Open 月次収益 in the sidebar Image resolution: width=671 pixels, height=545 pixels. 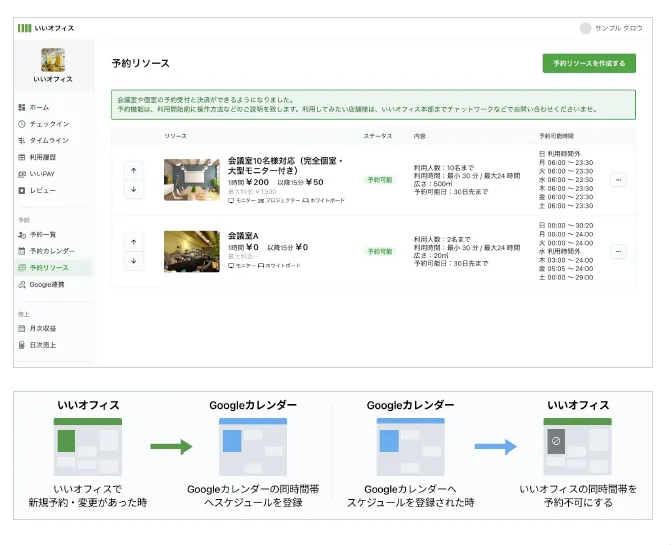(37, 329)
